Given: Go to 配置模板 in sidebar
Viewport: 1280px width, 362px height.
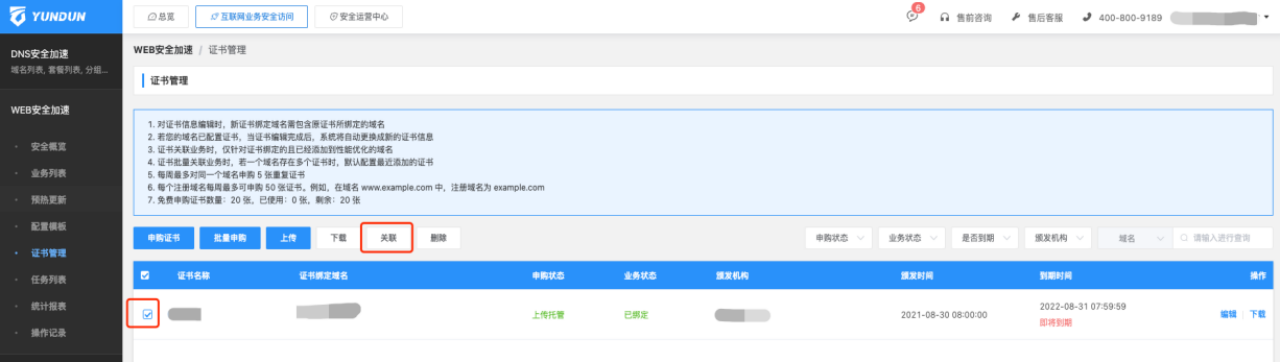Looking at the screenshot, I should tap(48, 226).
